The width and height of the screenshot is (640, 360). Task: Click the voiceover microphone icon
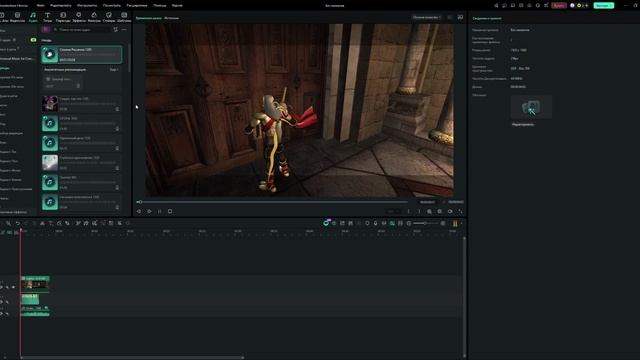point(376,223)
